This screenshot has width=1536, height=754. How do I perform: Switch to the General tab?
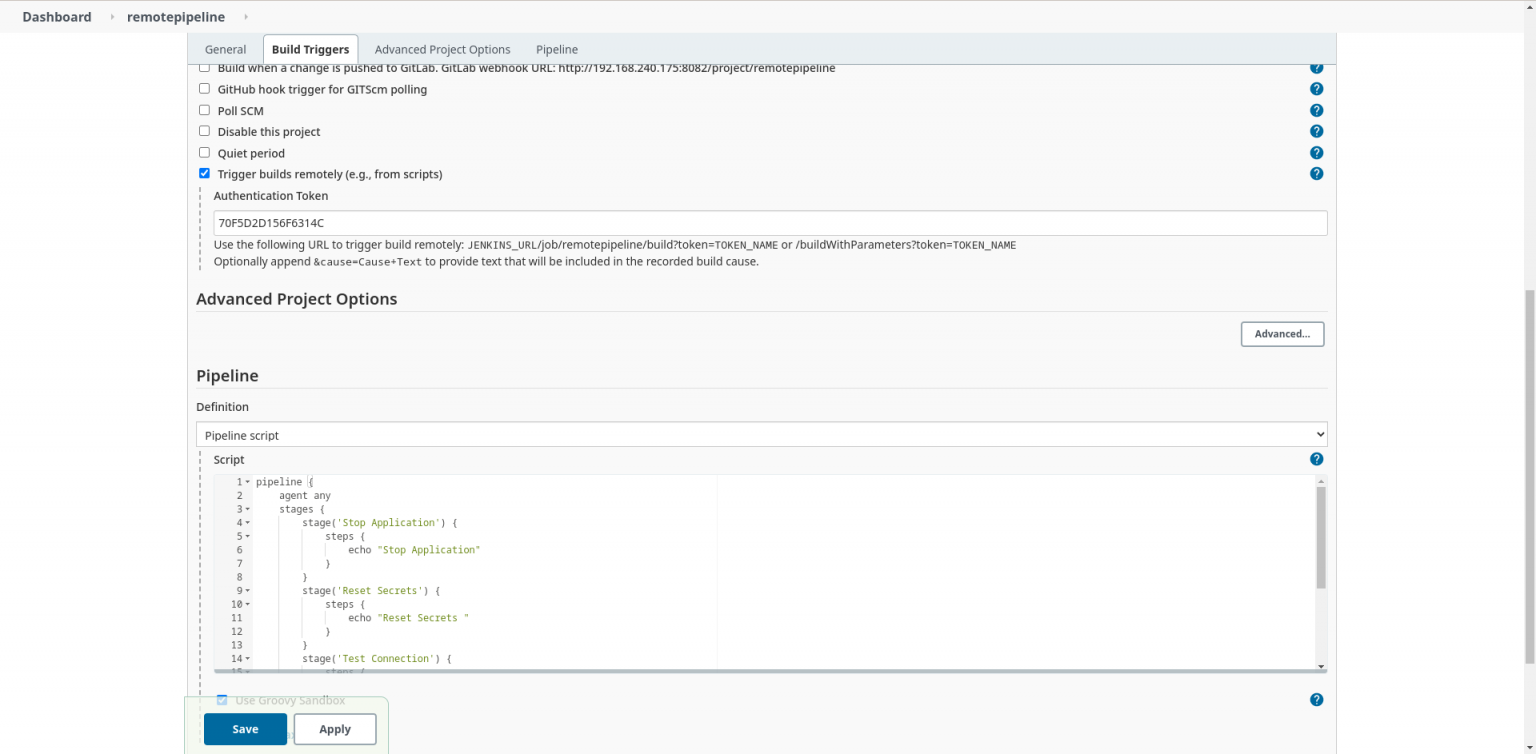225,49
